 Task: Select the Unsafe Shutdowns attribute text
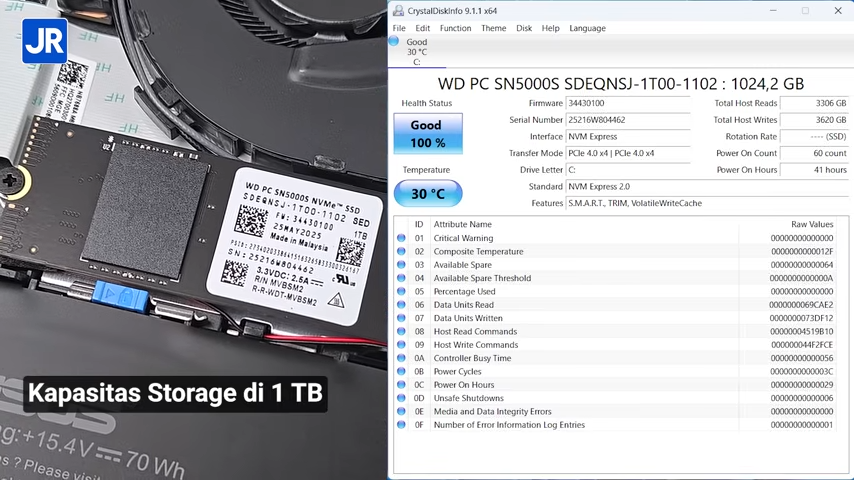pyautogui.click(x=468, y=398)
